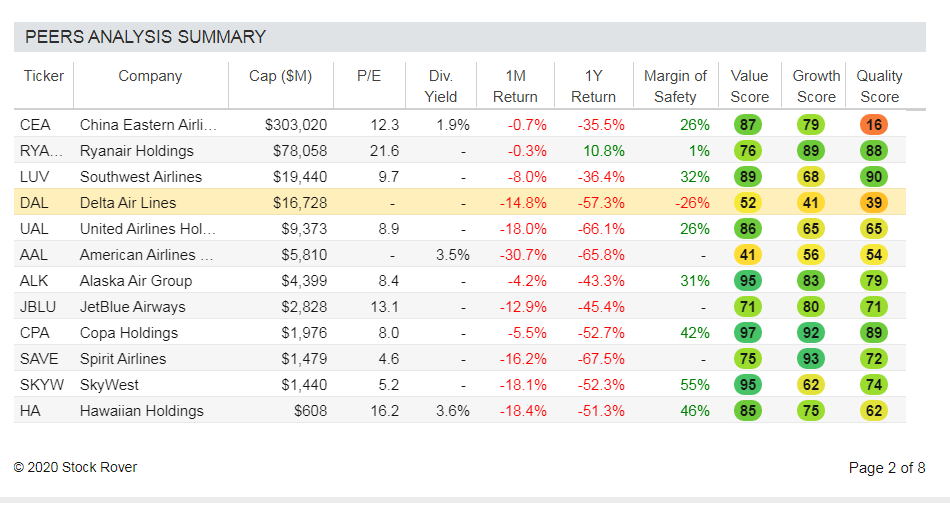
Task: Click Alaska Air Group company name
Action: (x=136, y=281)
